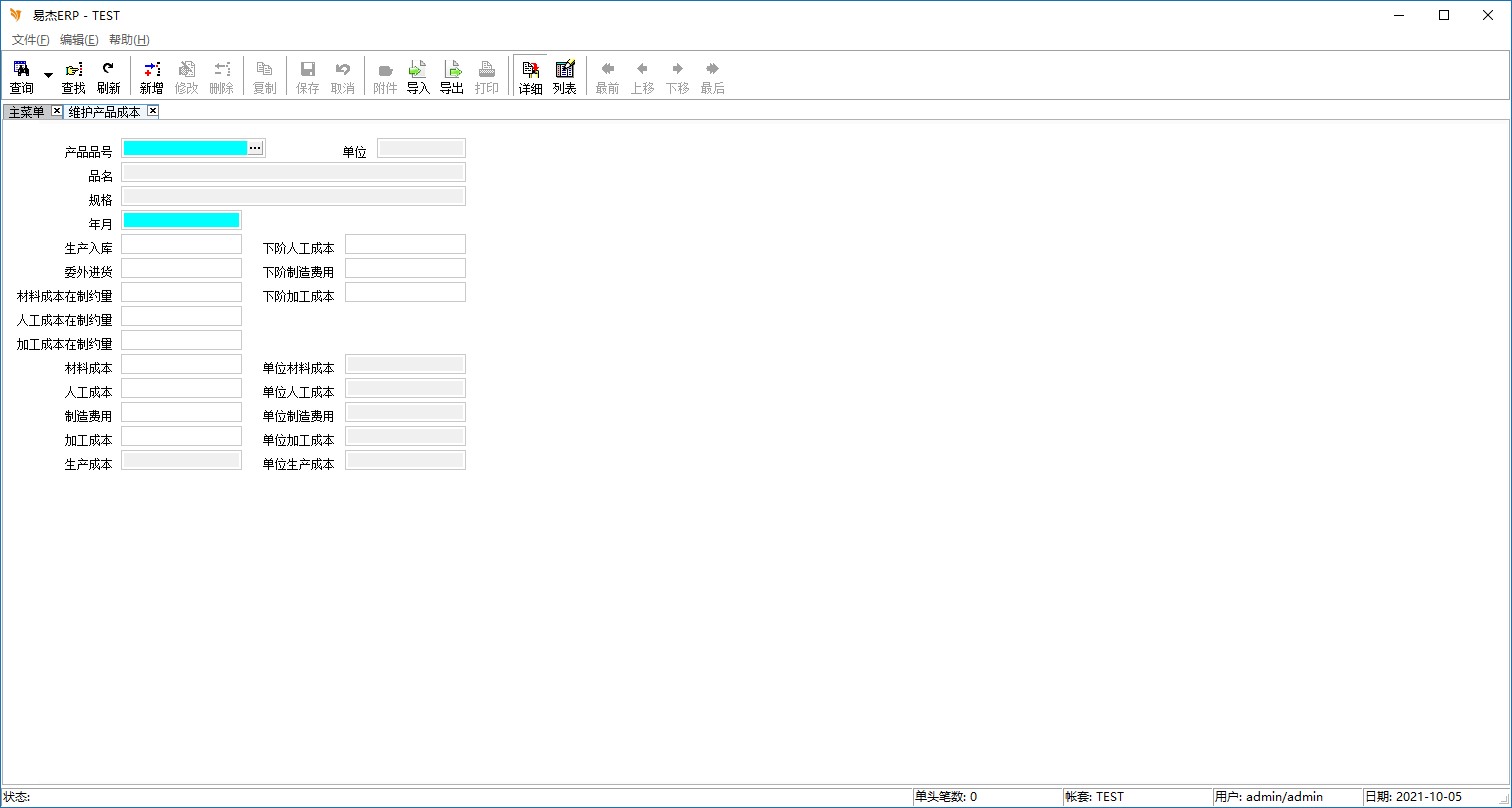This screenshot has width=1512, height=808.
Task: Open the 文件(F) menu
Action: click(31, 40)
